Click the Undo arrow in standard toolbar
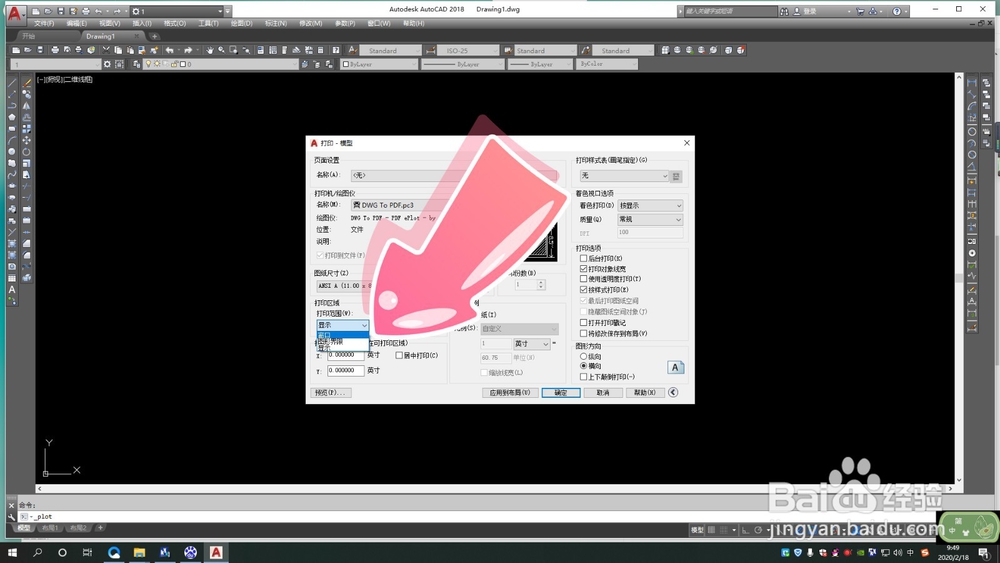Viewport: 1000px width, 563px height. click(x=170, y=50)
